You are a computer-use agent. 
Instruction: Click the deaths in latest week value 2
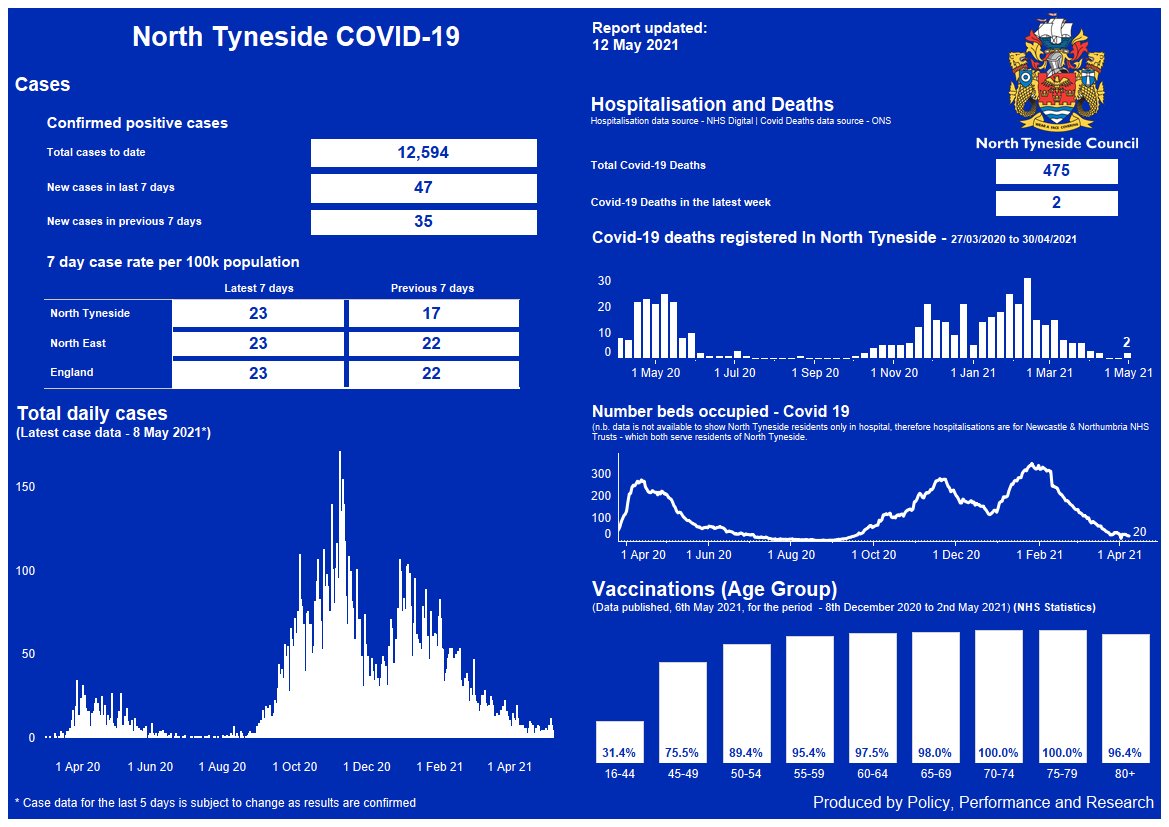1056,203
